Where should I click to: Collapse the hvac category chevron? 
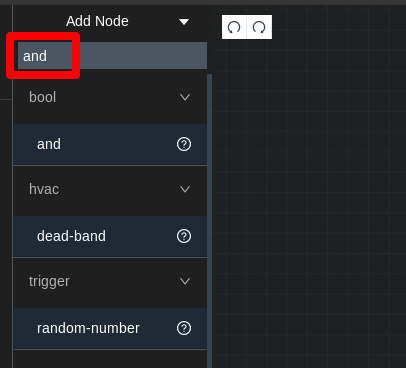pos(185,189)
